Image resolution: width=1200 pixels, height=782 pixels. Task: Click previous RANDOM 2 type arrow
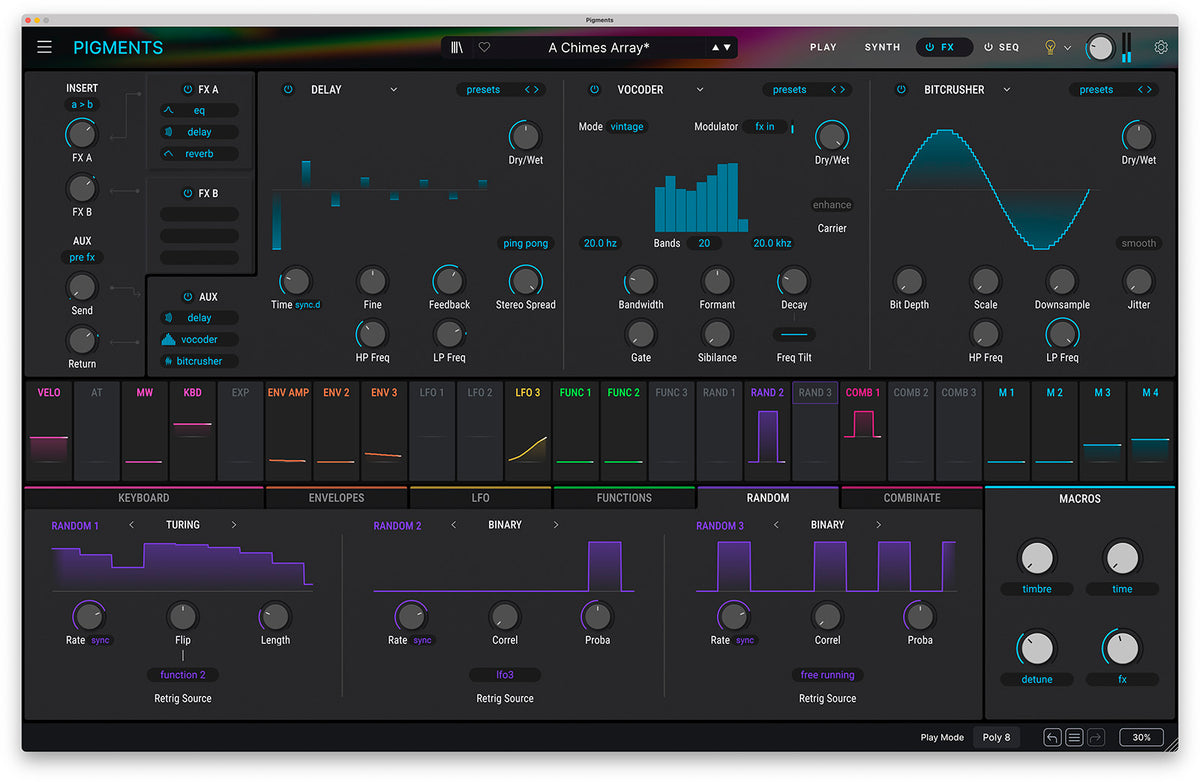454,525
